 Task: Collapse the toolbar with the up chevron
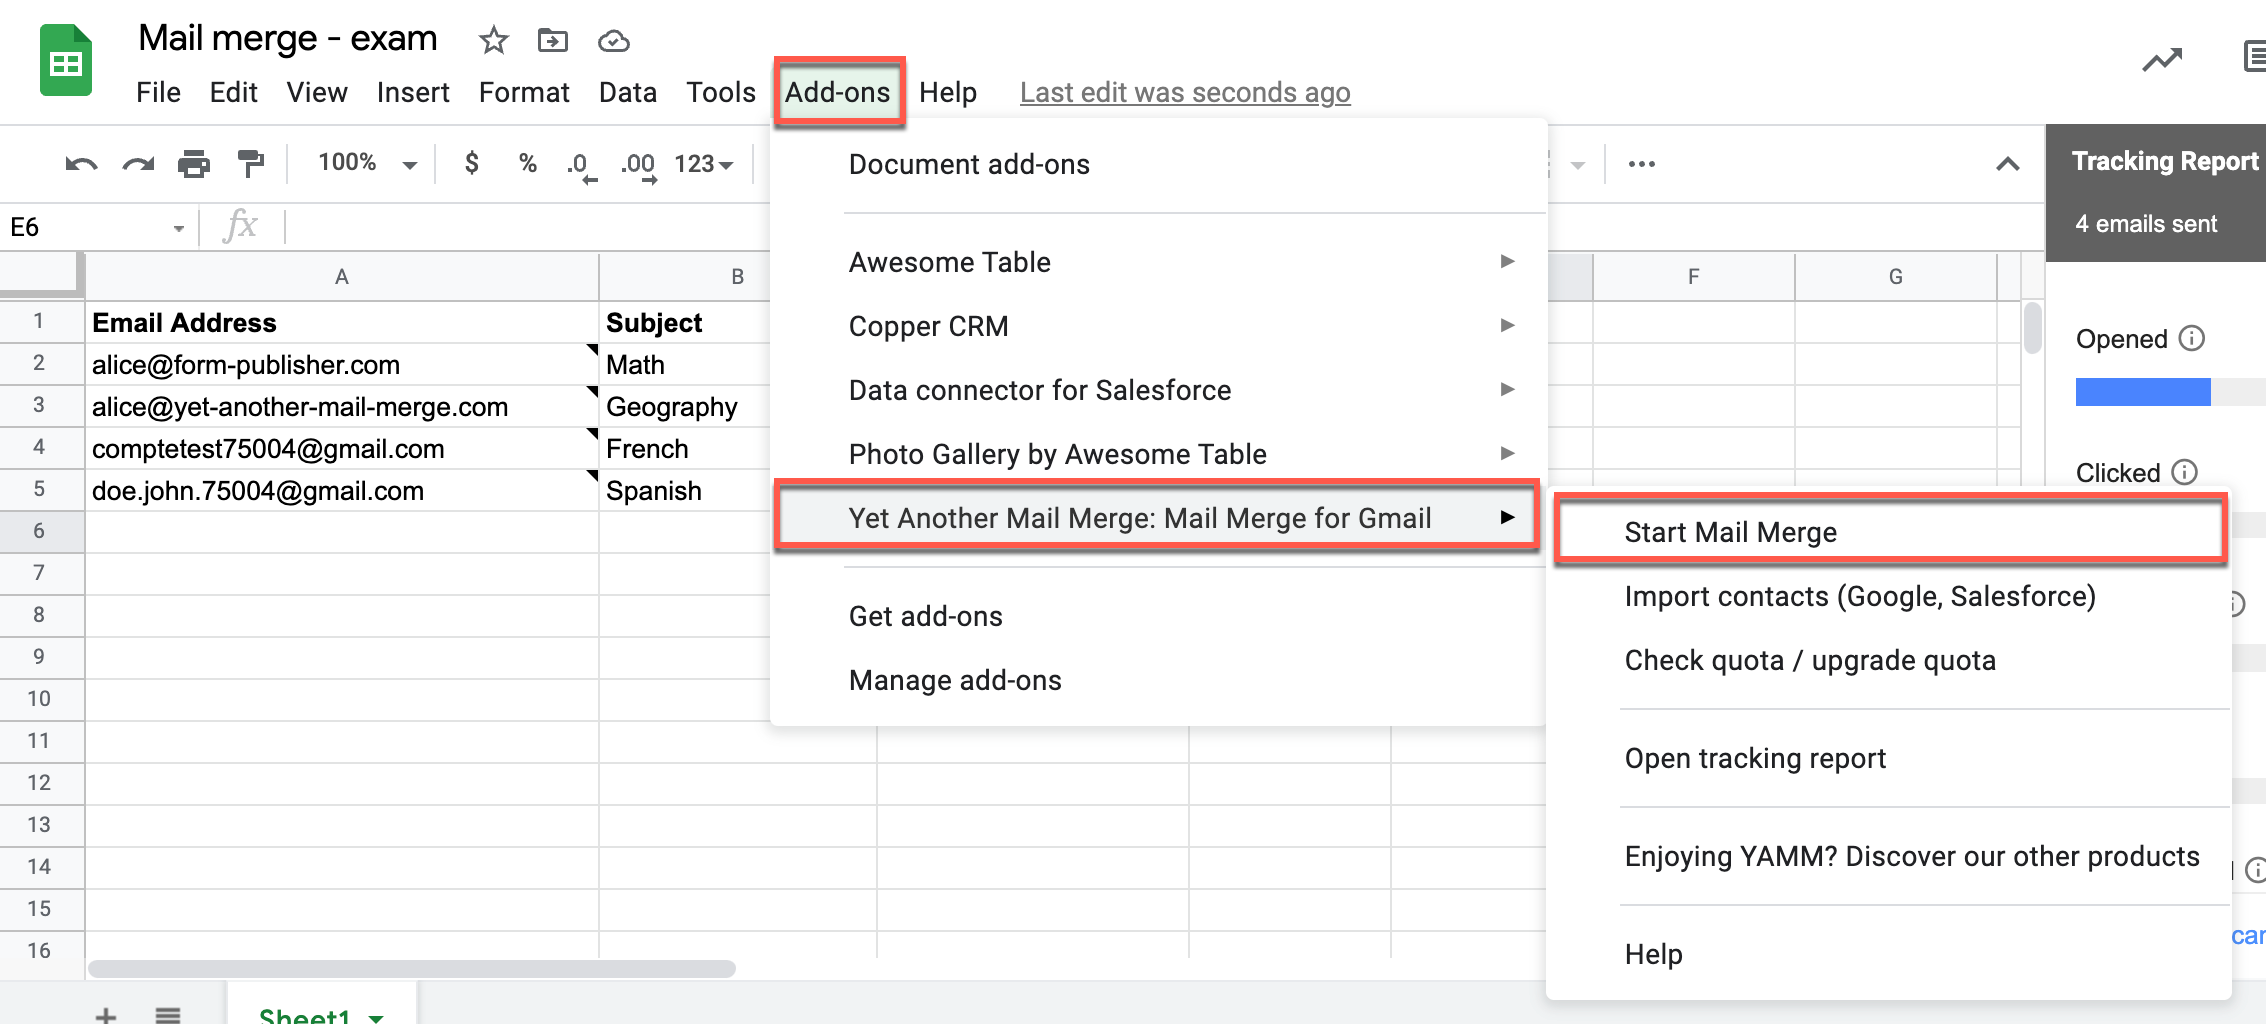pos(2007,164)
